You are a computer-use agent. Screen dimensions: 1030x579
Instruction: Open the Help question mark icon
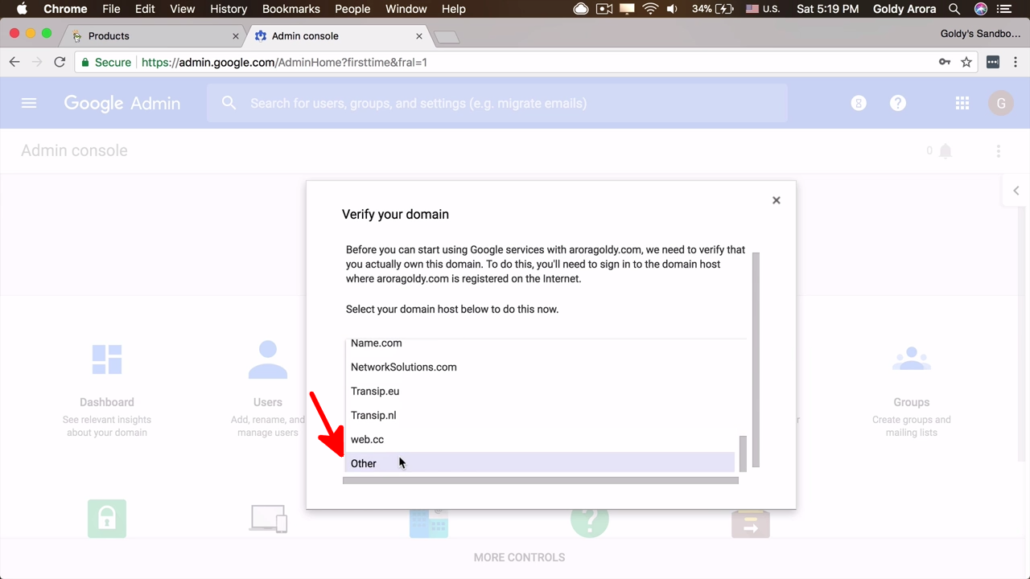click(897, 103)
